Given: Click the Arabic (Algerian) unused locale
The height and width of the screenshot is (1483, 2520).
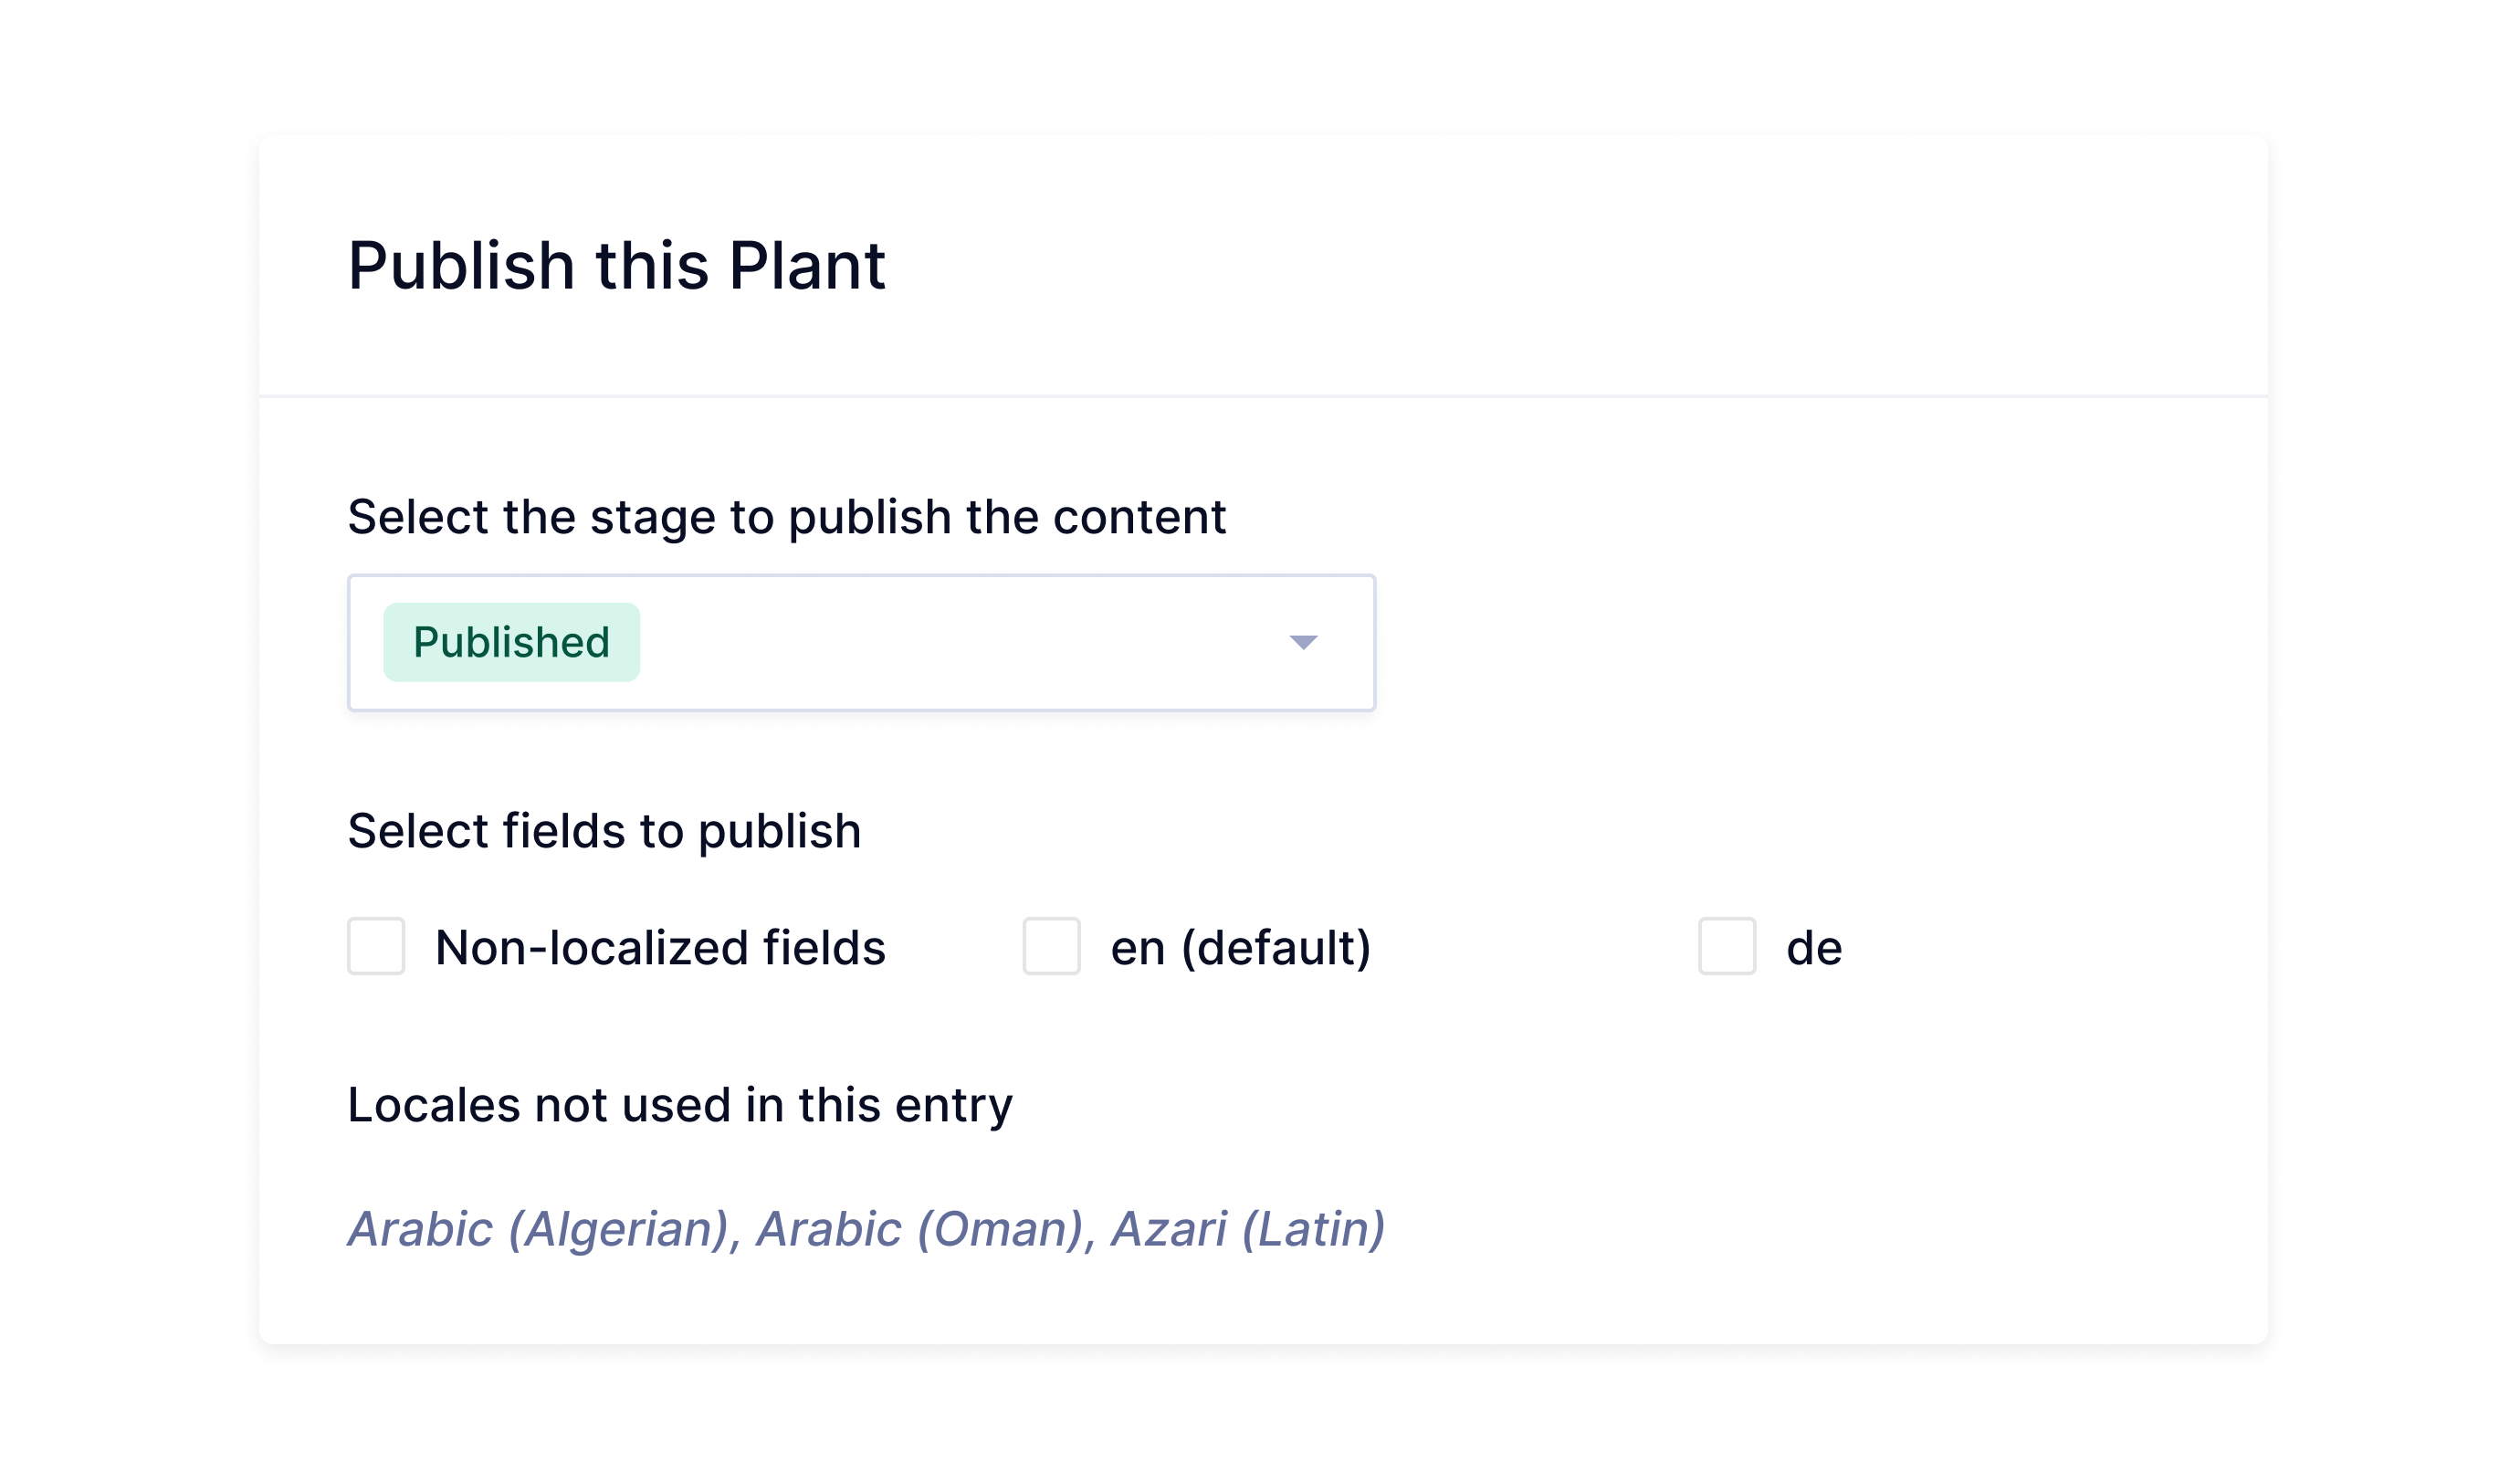Looking at the screenshot, I should point(540,1229).
